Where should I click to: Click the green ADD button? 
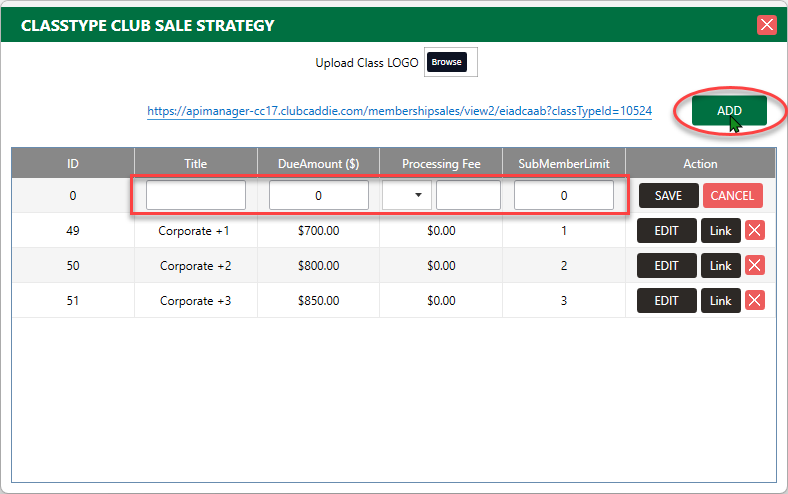click(729, 111)
